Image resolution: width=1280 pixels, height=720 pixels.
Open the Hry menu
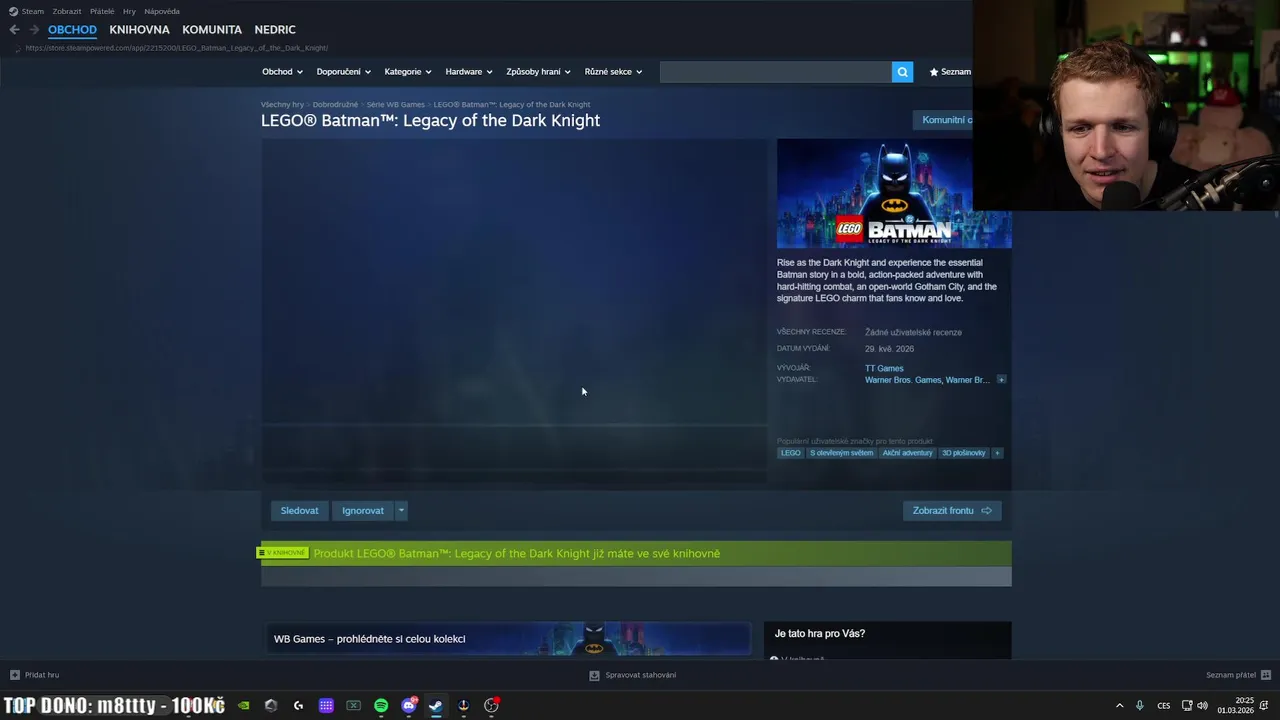pos(129,11)
